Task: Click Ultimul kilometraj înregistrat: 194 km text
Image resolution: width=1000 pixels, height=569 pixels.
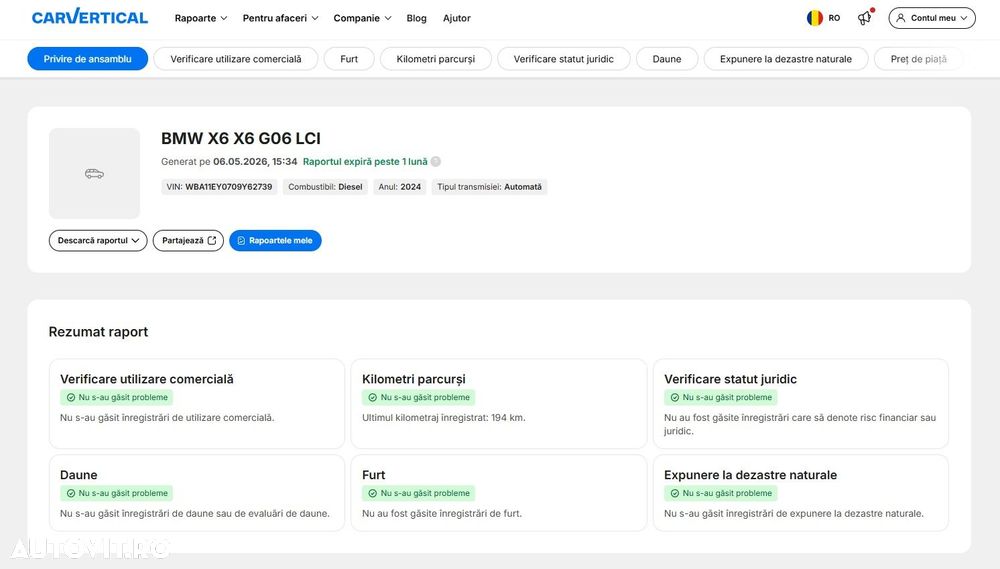Action: pos(444,418)
